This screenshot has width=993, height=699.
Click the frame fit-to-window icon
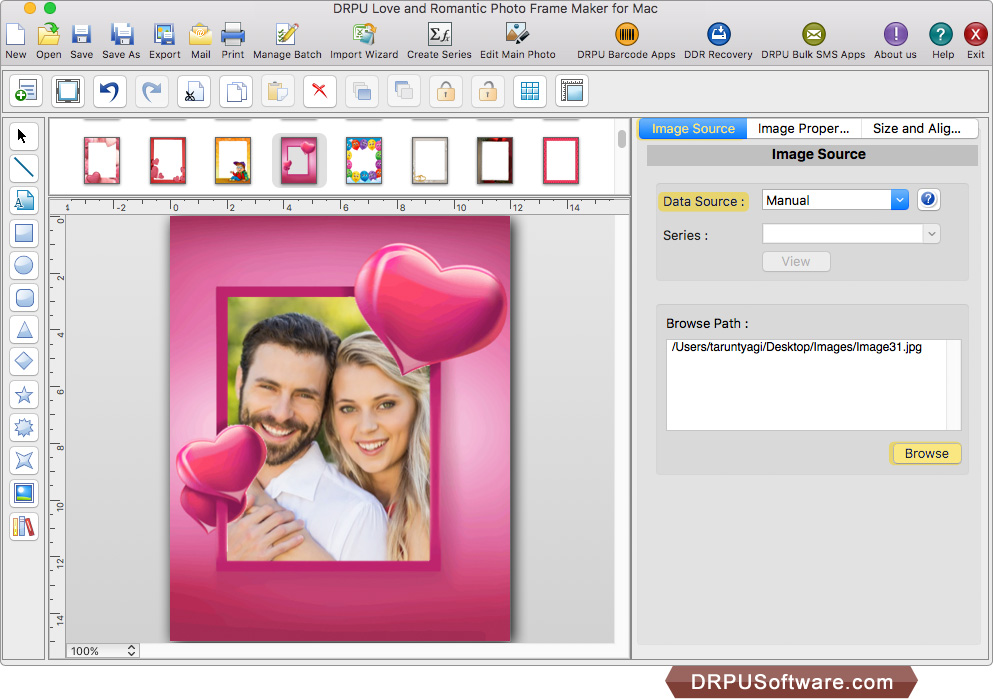tap(68, 92)
